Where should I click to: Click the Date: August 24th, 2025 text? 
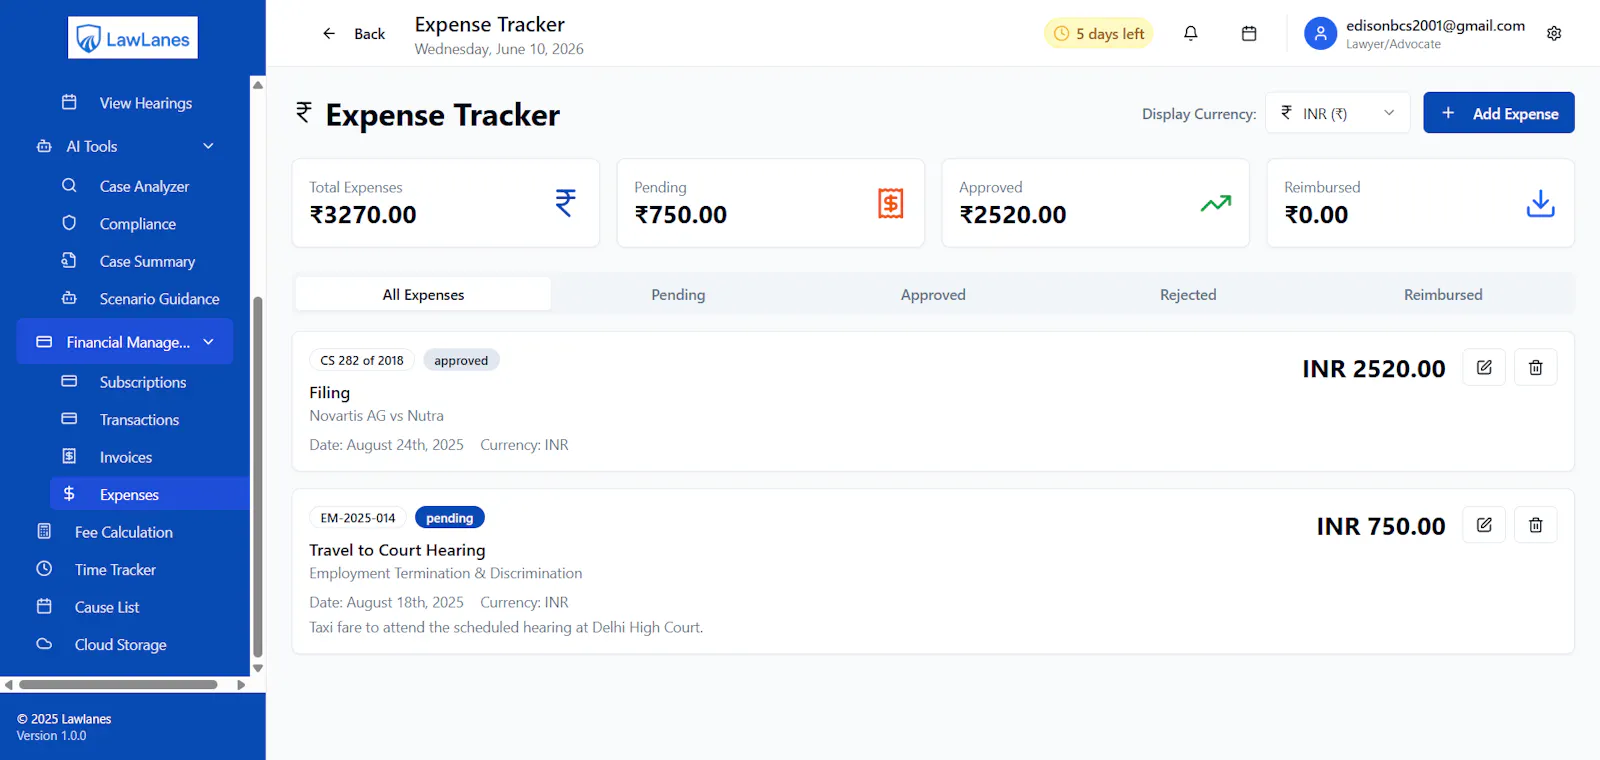point(386,444)
